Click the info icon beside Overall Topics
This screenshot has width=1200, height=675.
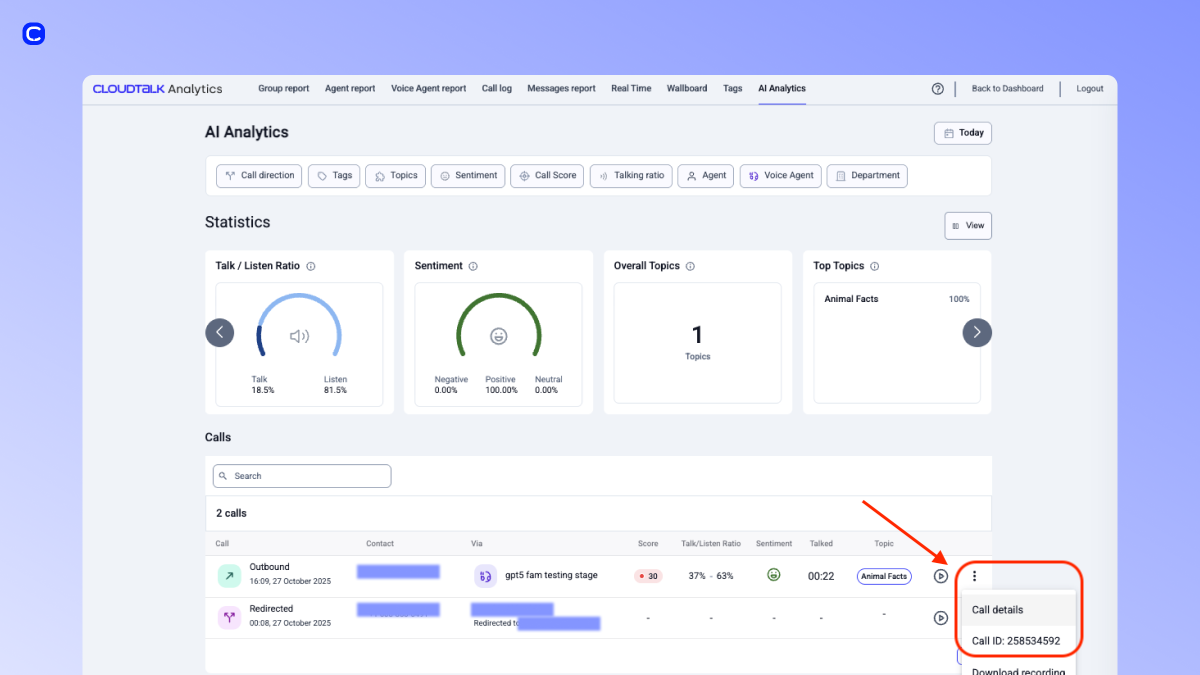click(690, 266)
